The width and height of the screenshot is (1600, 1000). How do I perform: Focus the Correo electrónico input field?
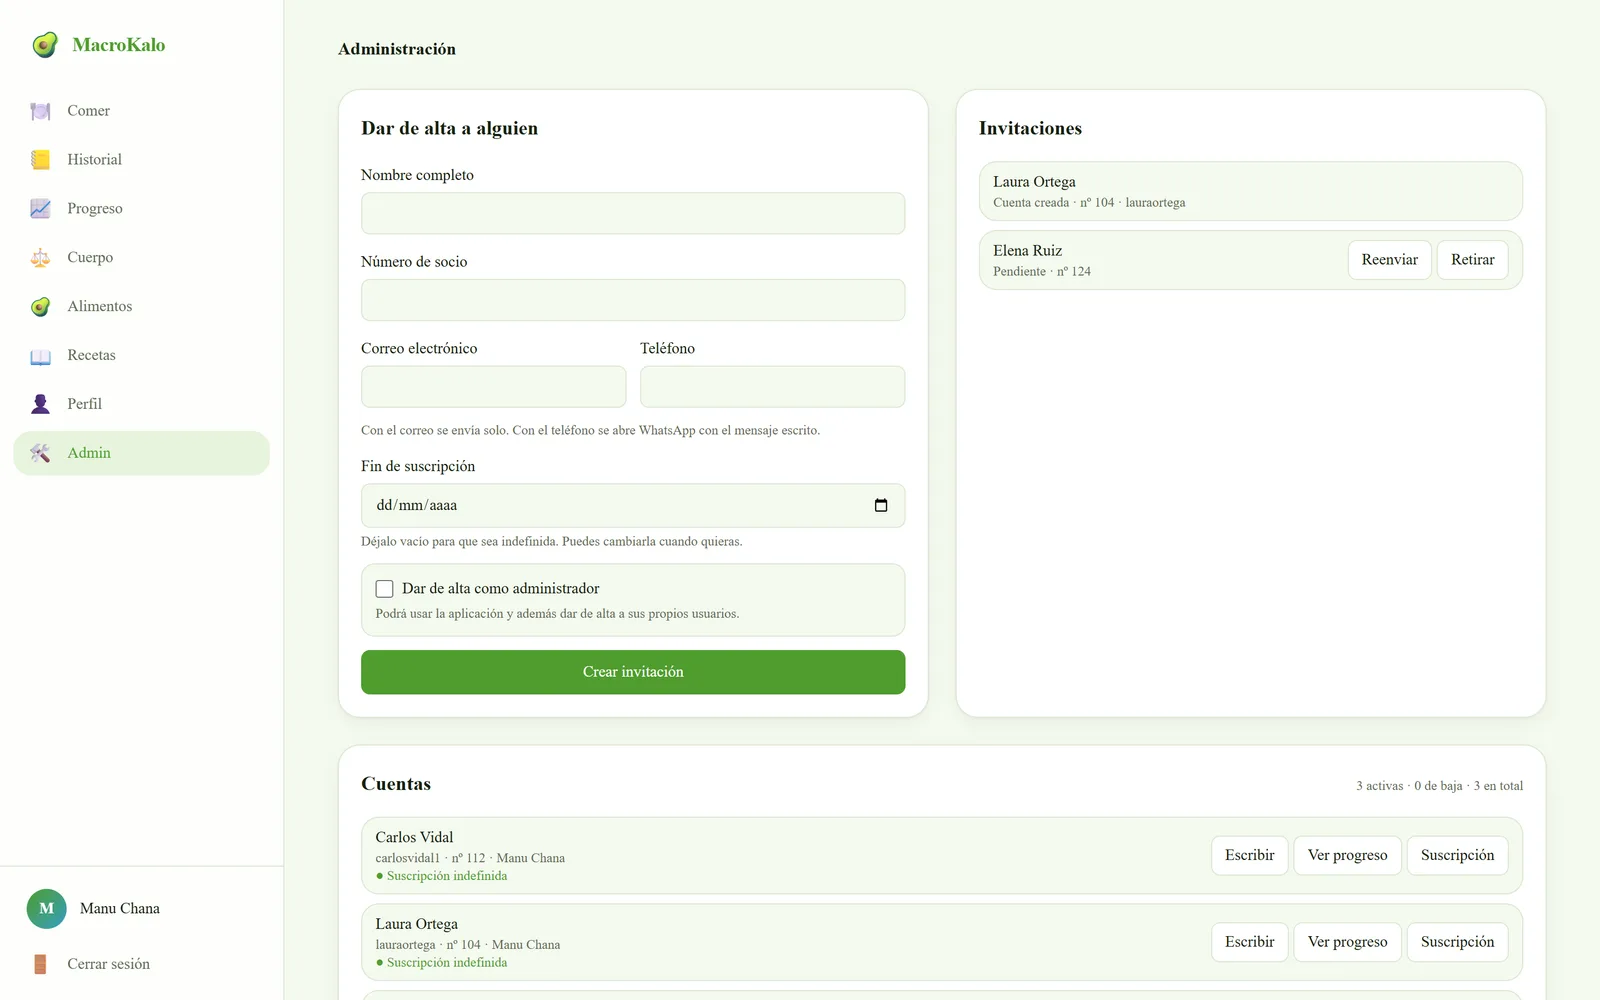click(x=493, y=387)
